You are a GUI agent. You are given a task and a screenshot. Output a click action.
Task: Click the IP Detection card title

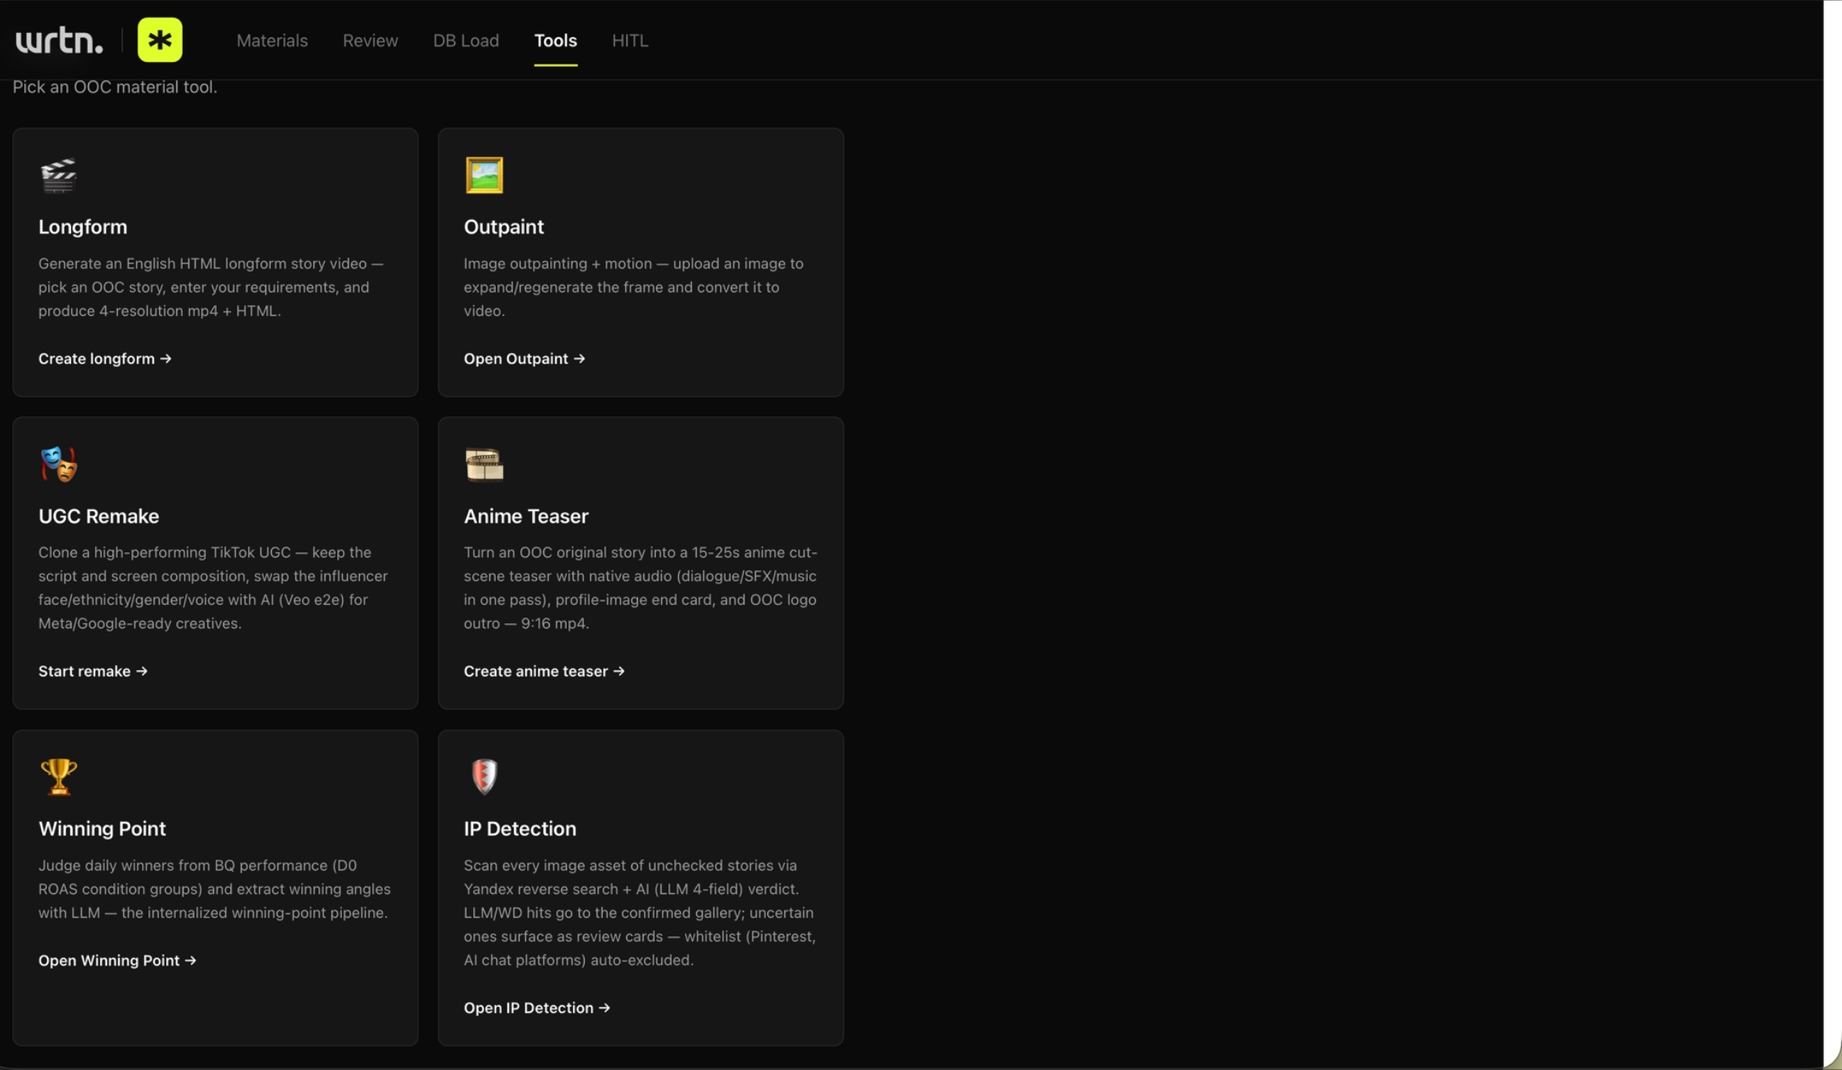(520, 828)
